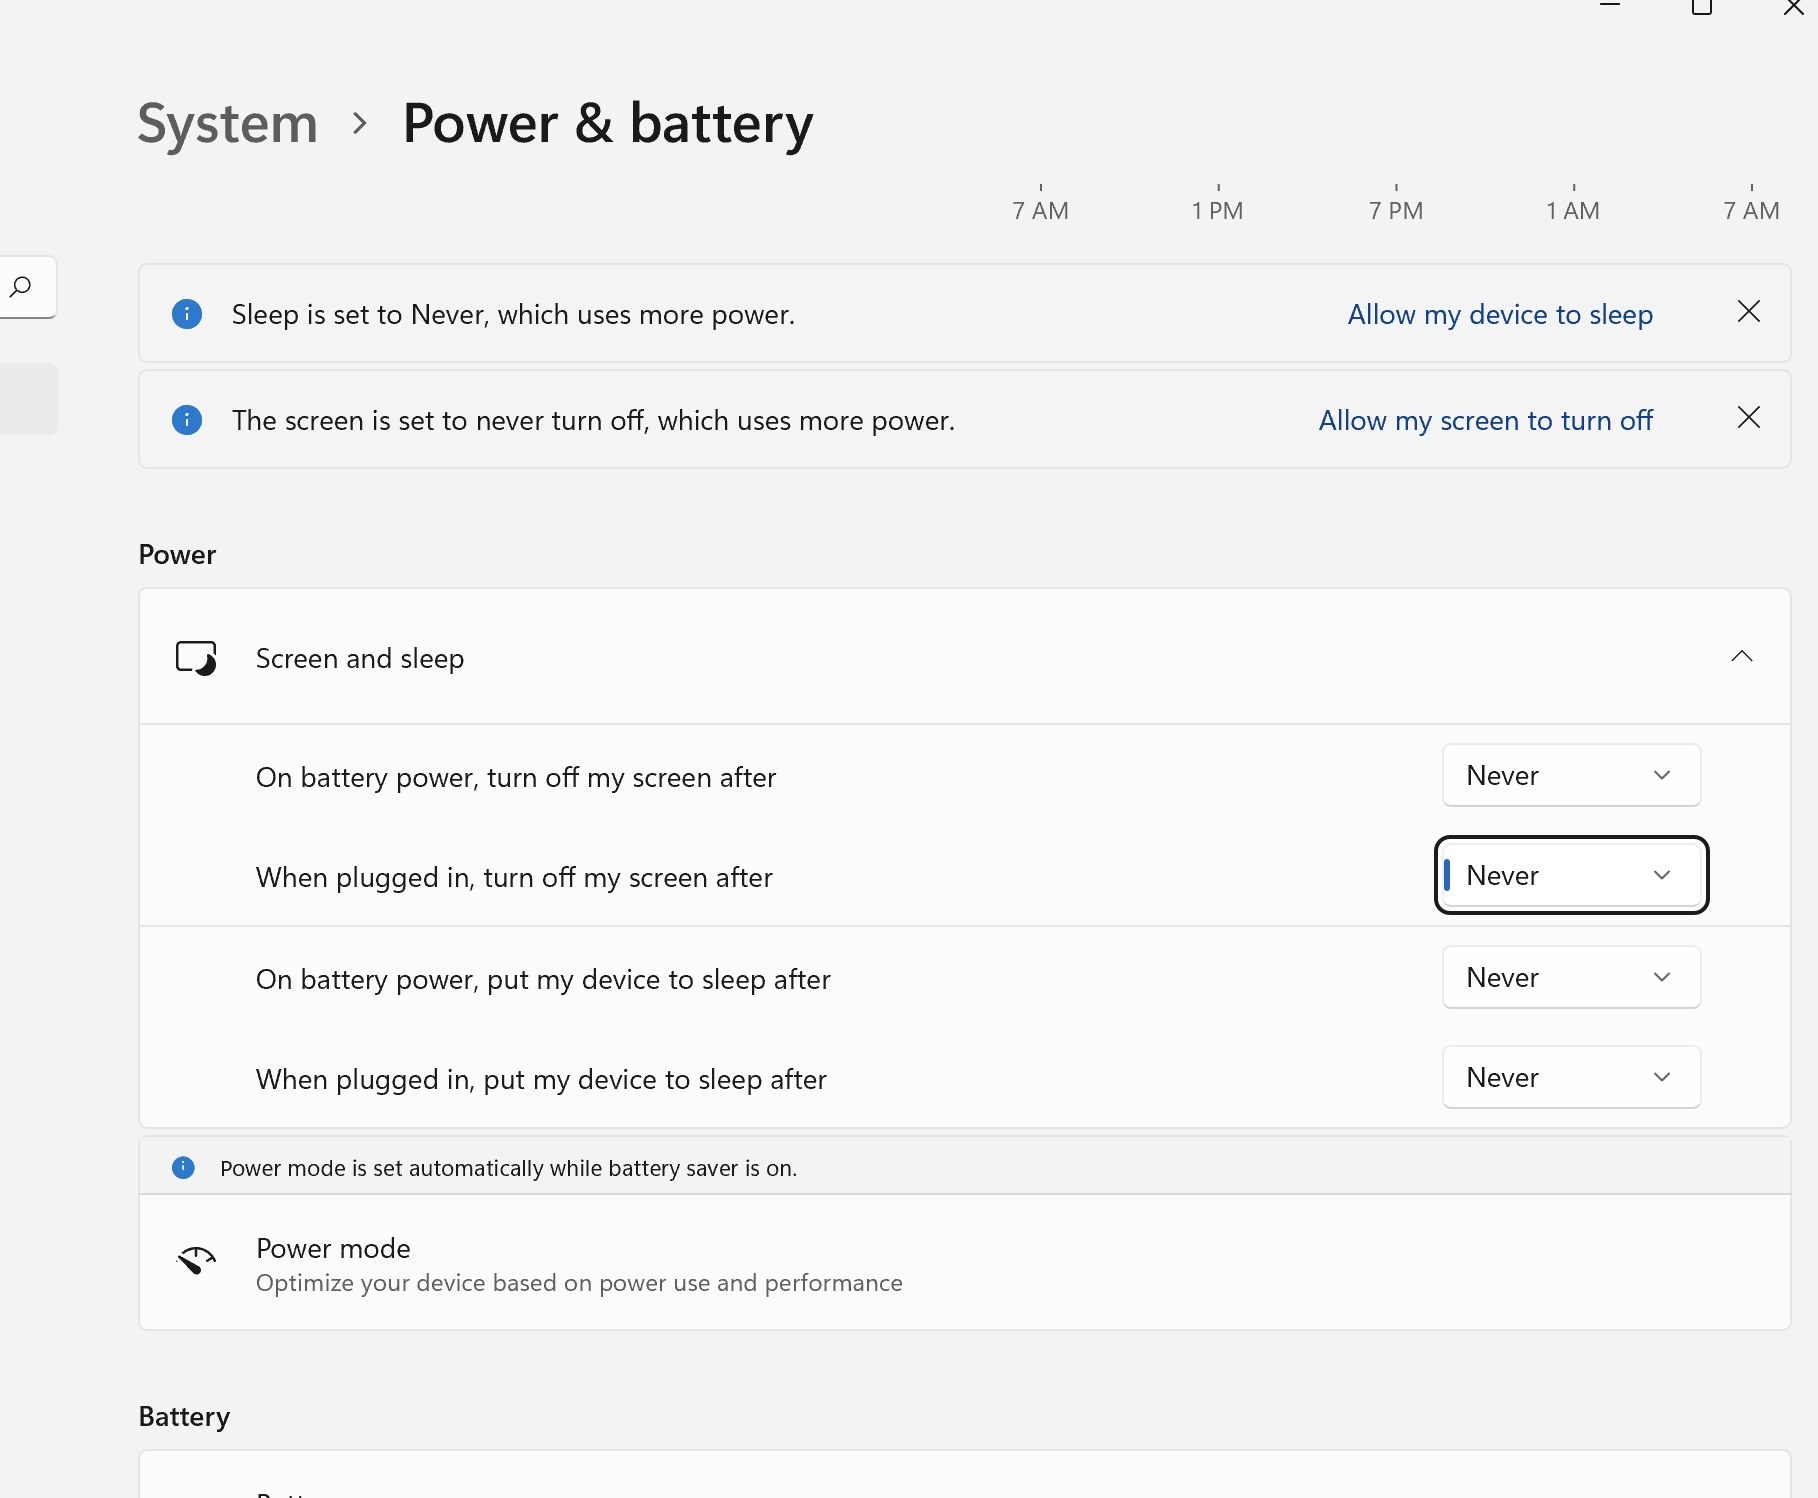Open battery power screen-off time dropdown
Viewport: 1818px width, 1498px height.
pos(1570,776)
